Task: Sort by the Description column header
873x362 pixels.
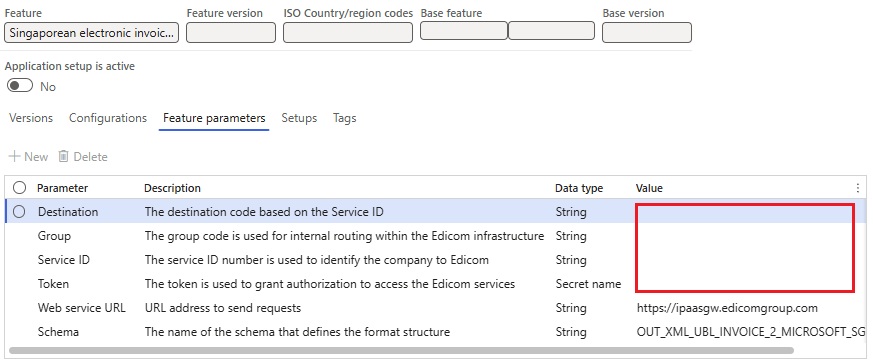Action: point(173,188)
